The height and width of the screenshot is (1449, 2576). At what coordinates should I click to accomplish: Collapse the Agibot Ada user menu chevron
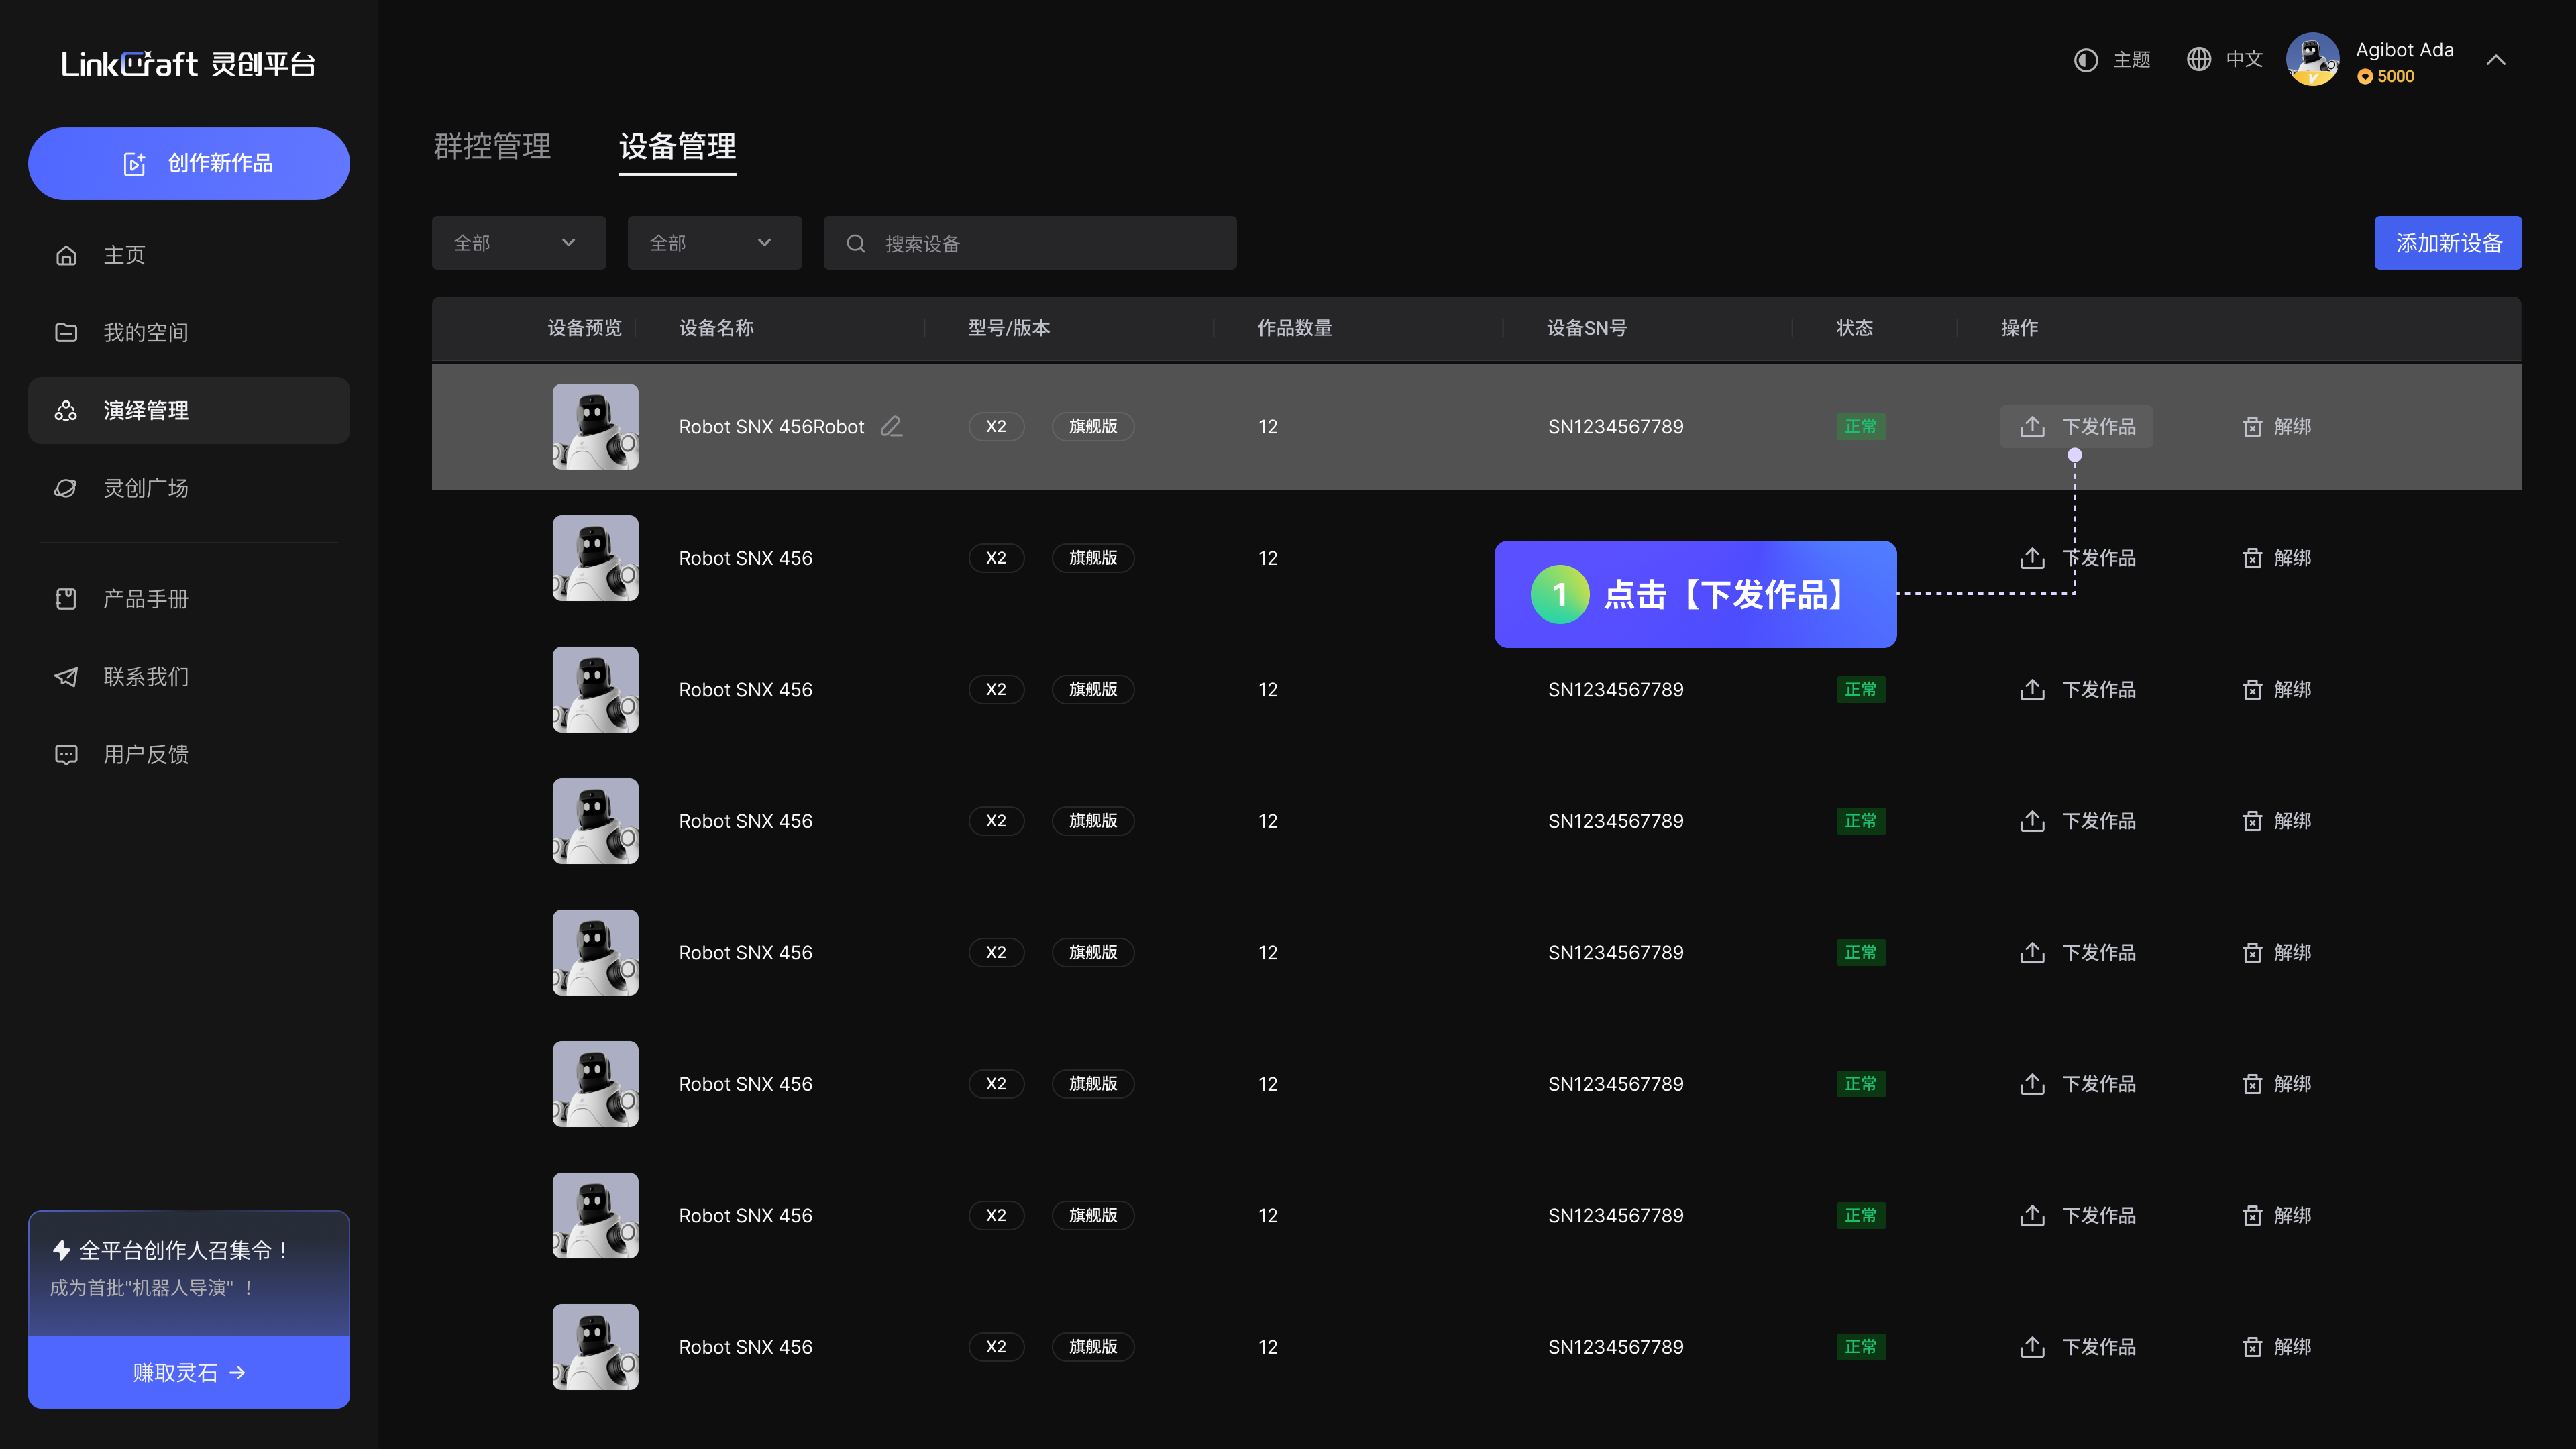click(x=2496, y=60)
